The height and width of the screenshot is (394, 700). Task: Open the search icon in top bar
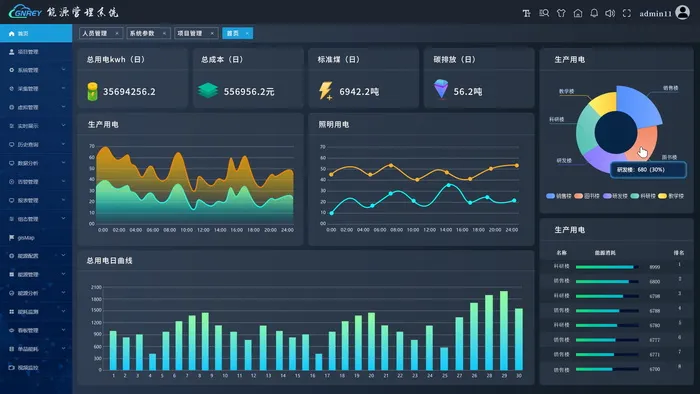544,13
